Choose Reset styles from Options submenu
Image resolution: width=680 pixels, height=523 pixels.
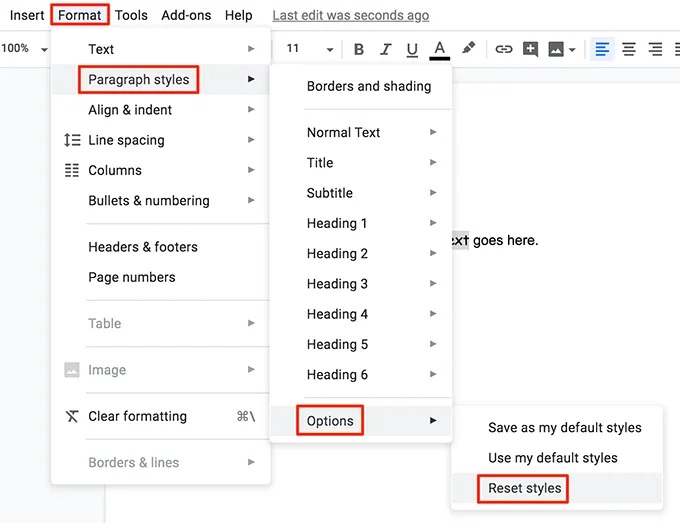[524, 488]
